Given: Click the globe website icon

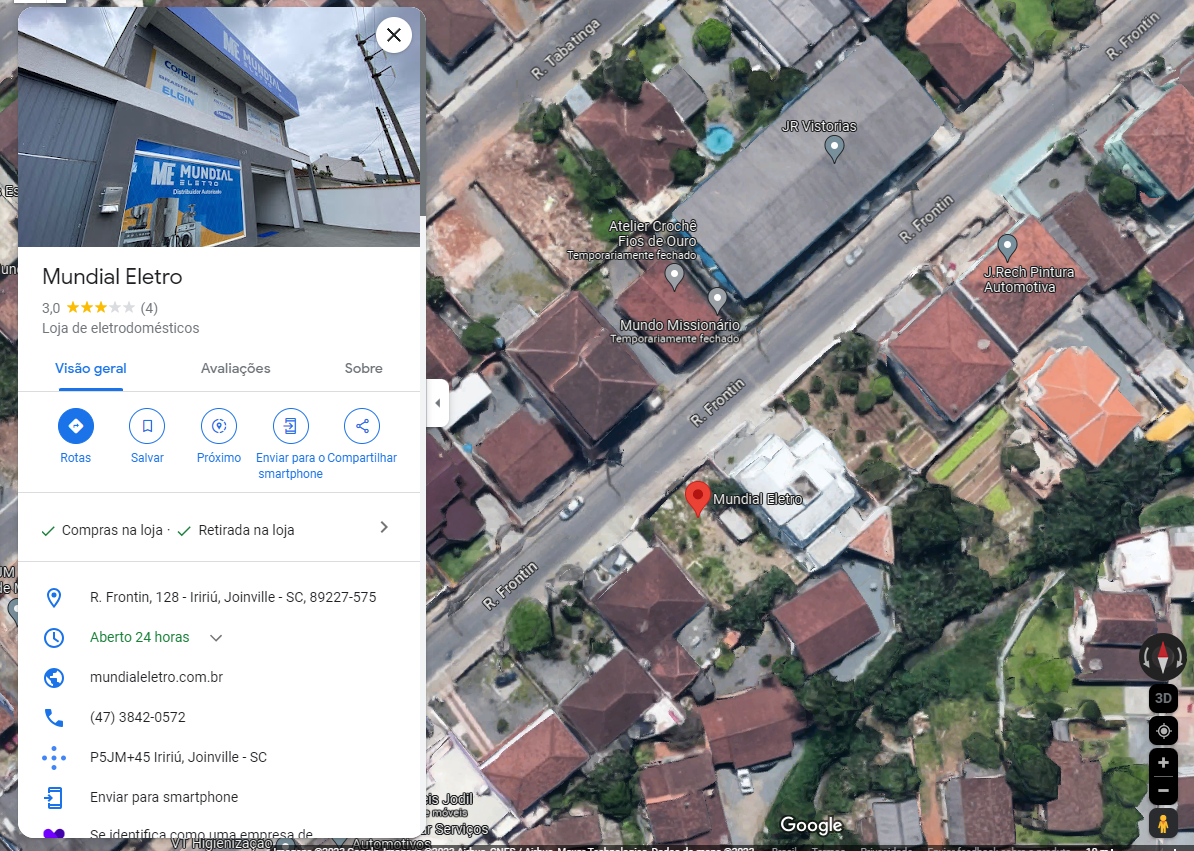Looking at the screenshot, I should (54, 677).
